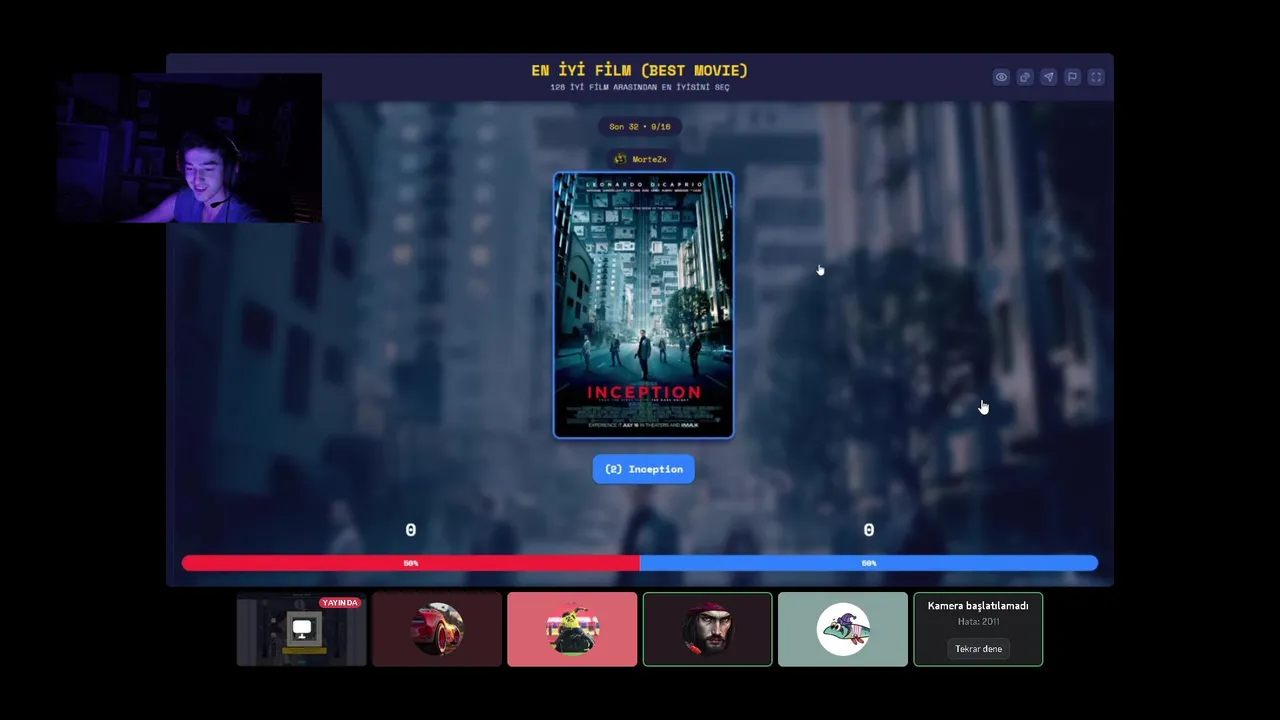
Task: Click the monitor icon on stream tile
Action: click(x=302, y=629)
